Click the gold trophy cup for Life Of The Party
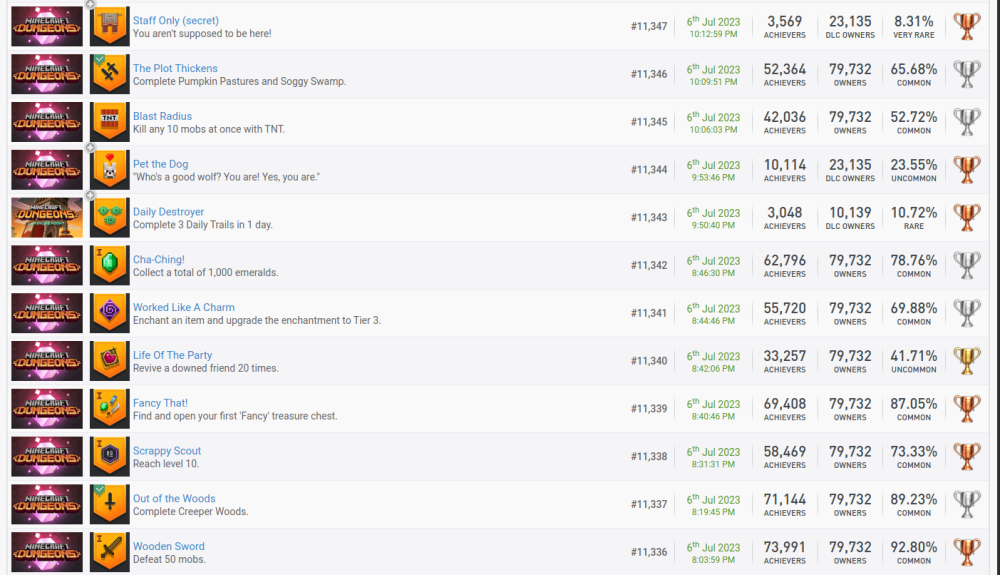The image size is (1000, 575). click(967, 361)
